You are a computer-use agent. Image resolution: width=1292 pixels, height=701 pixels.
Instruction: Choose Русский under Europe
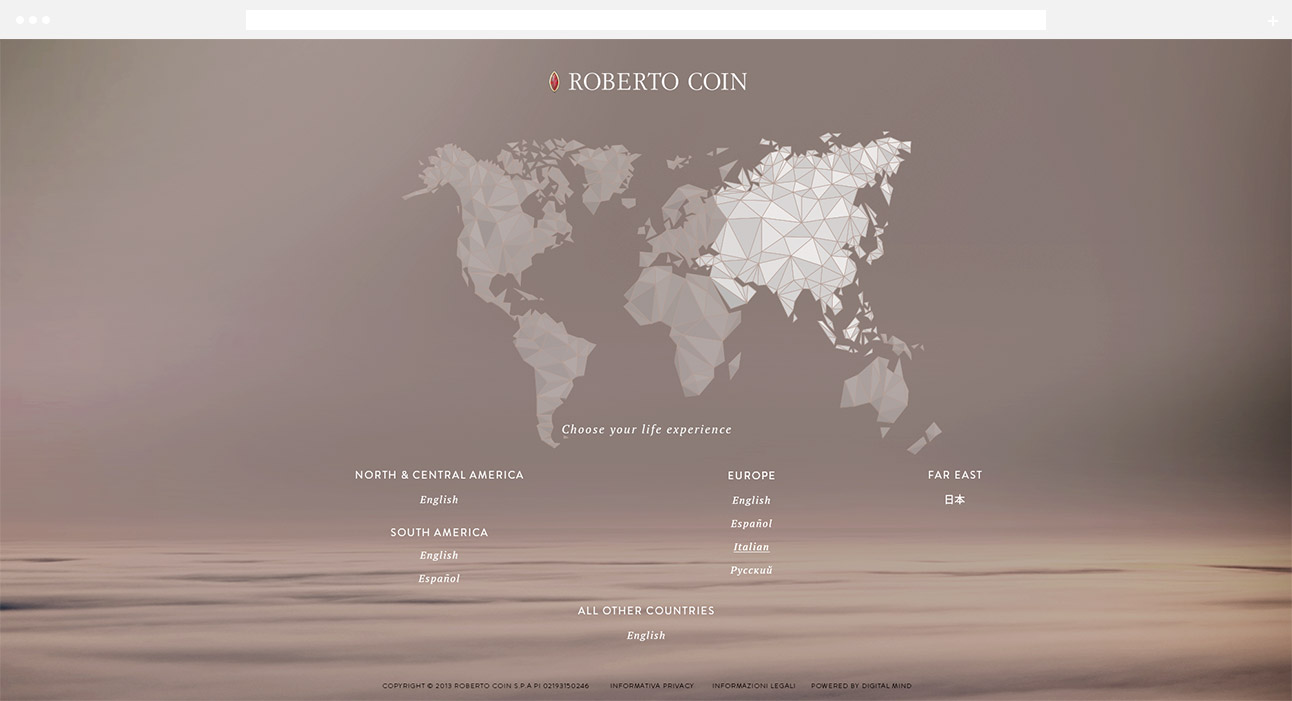click(x=751, y=570)
